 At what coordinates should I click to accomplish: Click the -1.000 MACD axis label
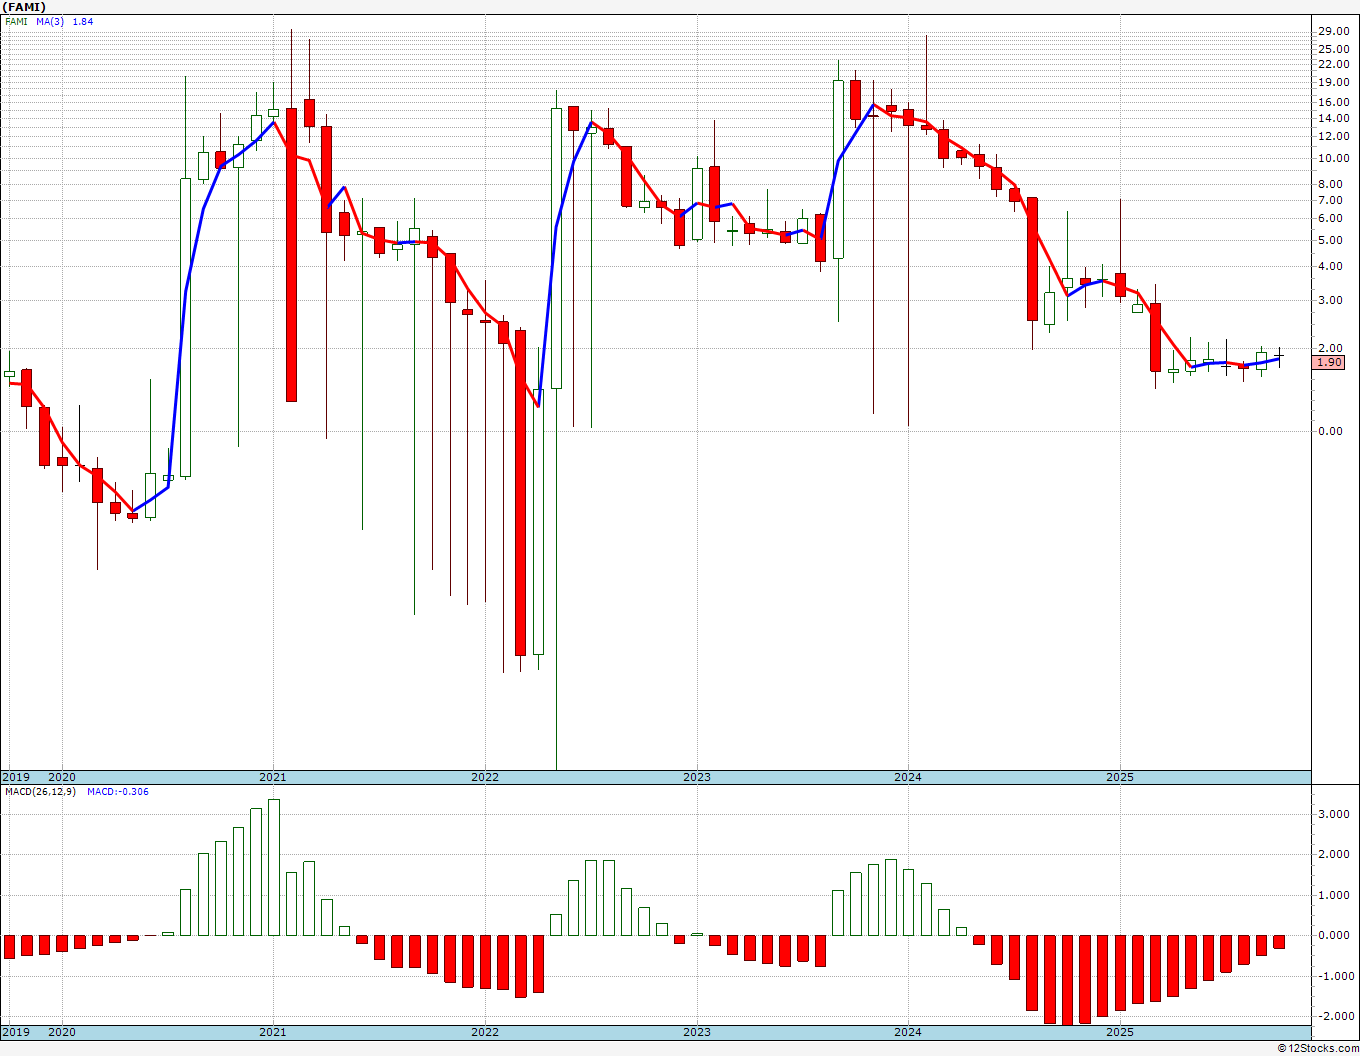pos(1334,976)
